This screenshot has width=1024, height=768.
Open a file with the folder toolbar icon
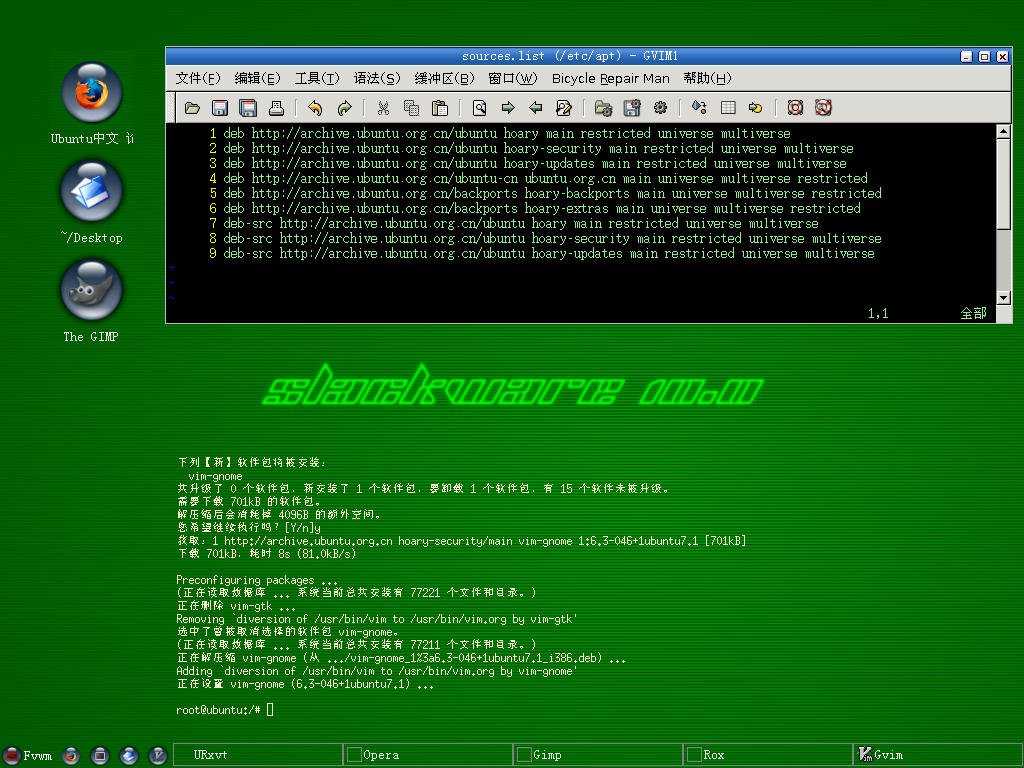click(x=192, y=108)
